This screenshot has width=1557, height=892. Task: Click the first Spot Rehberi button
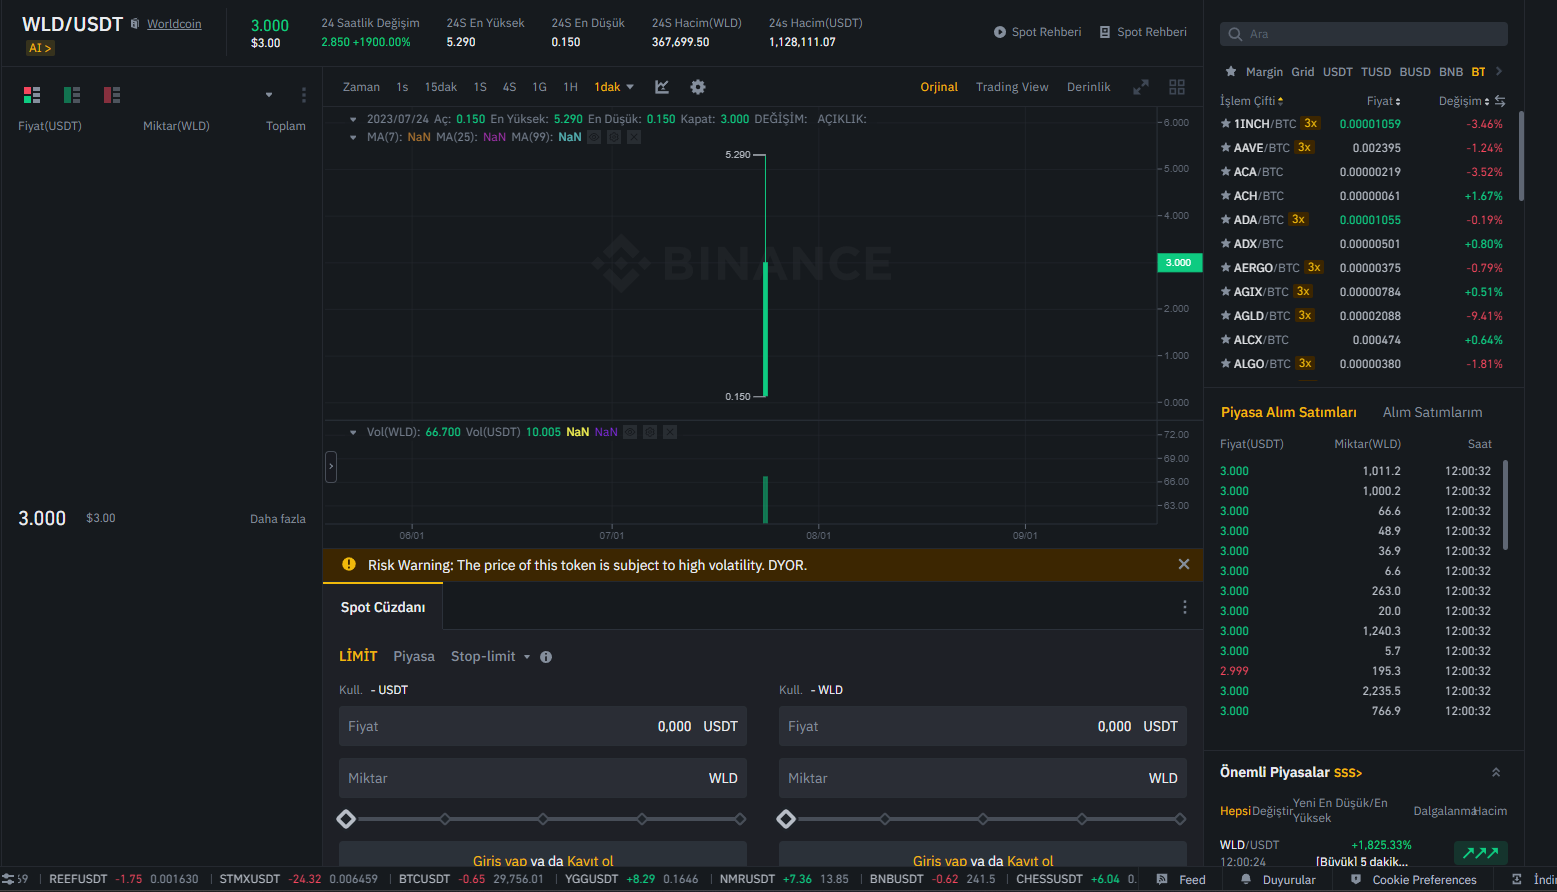(1037, 32)
